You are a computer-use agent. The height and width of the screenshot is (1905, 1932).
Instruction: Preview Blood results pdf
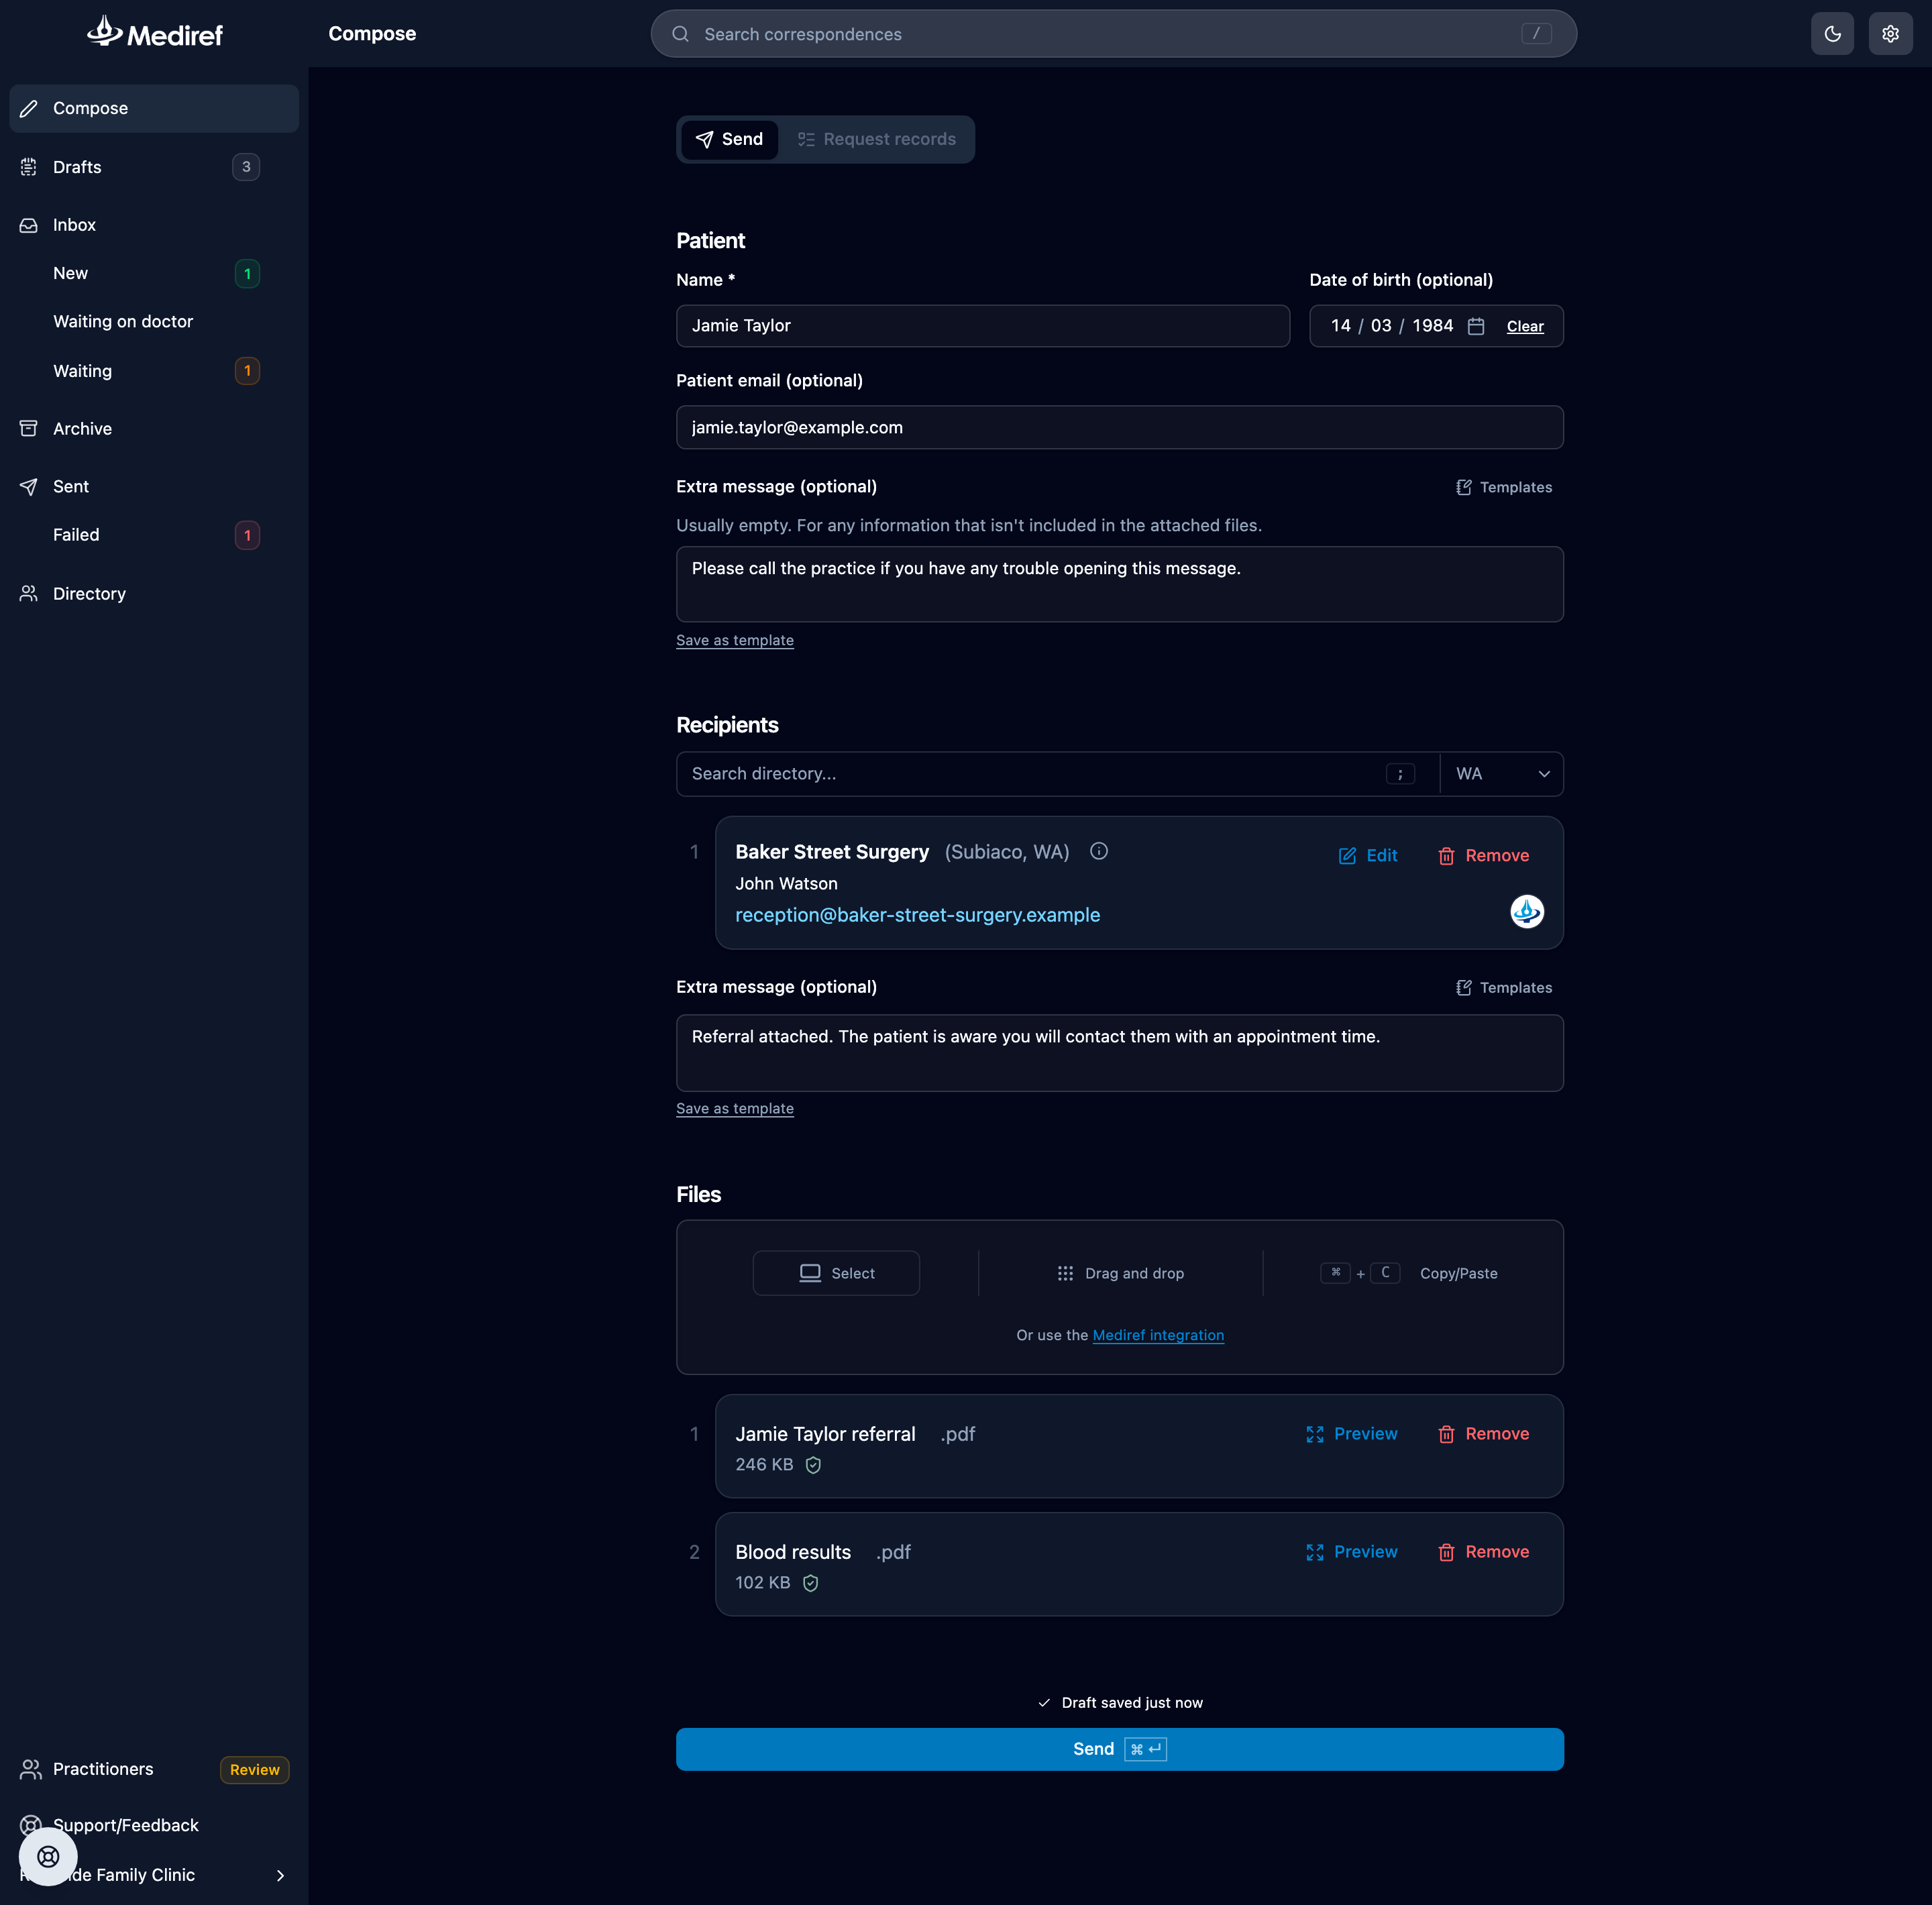[1352, 1552]
